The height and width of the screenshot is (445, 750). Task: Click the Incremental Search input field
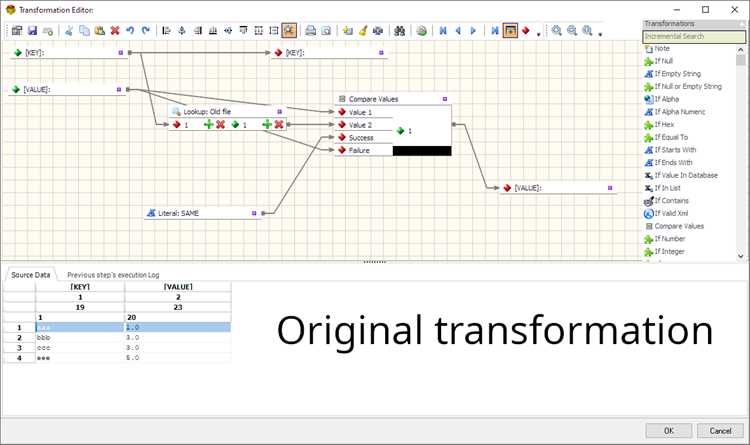tap(694, 36)
